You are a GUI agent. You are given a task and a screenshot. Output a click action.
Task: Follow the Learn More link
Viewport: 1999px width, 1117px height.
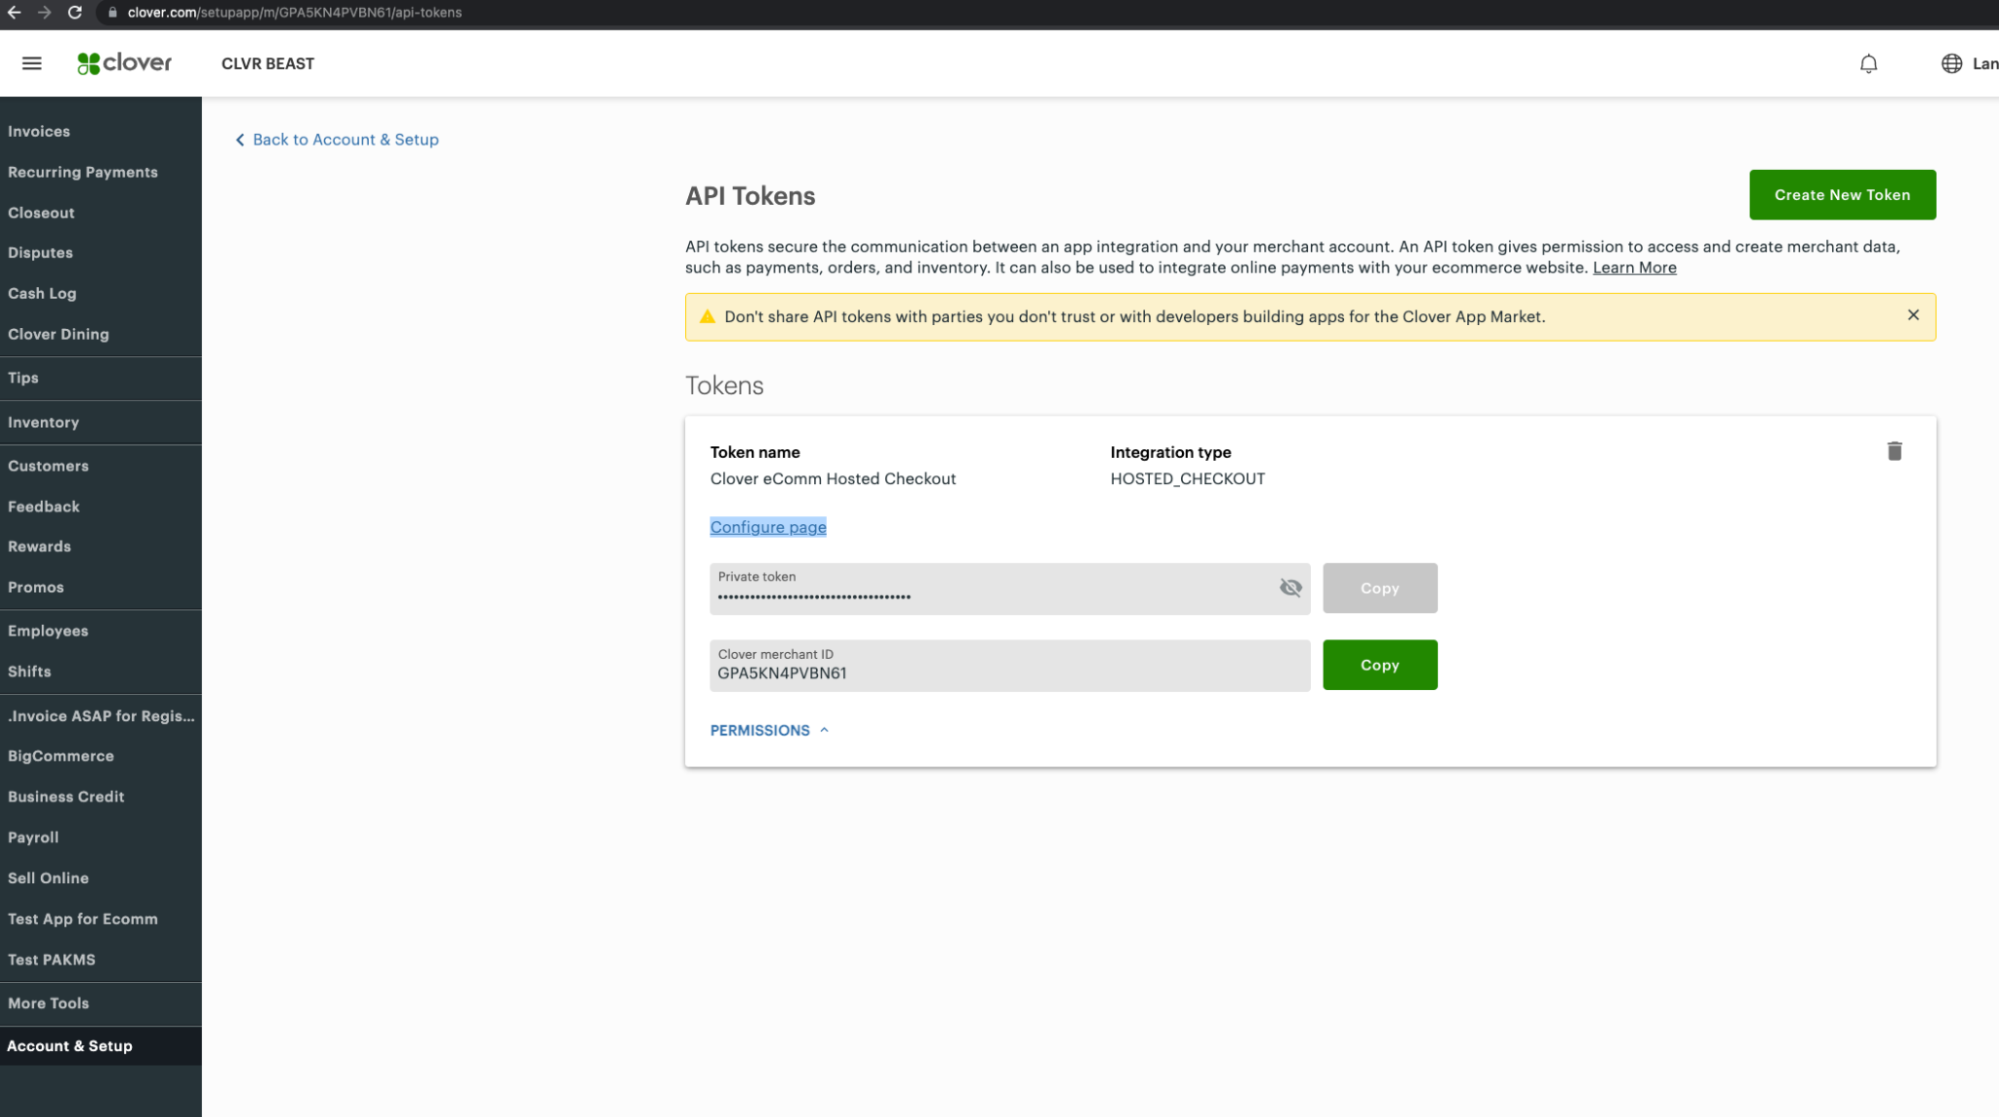tap(1634, 268)
